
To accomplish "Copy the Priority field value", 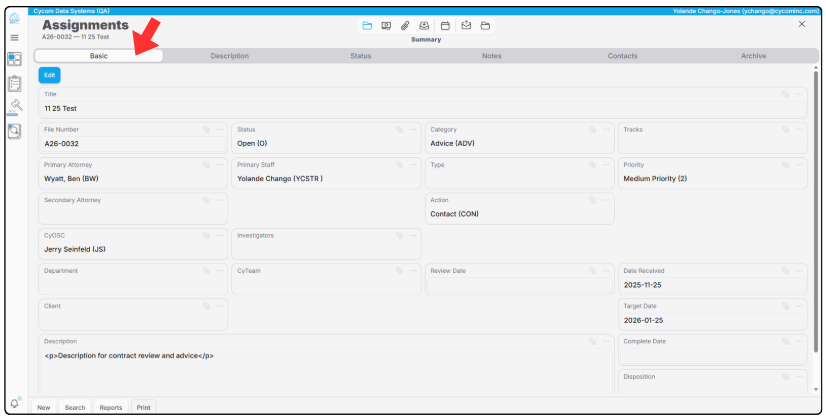I will point(785,164).
